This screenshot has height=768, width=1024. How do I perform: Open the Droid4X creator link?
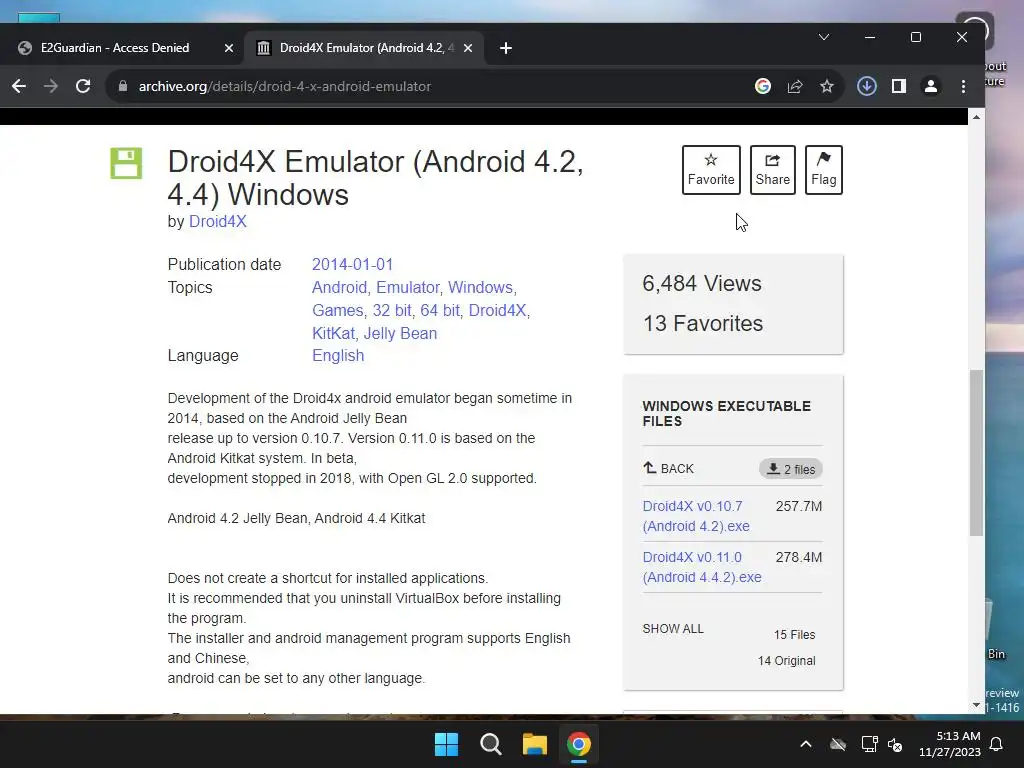pyautogui.click(x=217, y=221)
